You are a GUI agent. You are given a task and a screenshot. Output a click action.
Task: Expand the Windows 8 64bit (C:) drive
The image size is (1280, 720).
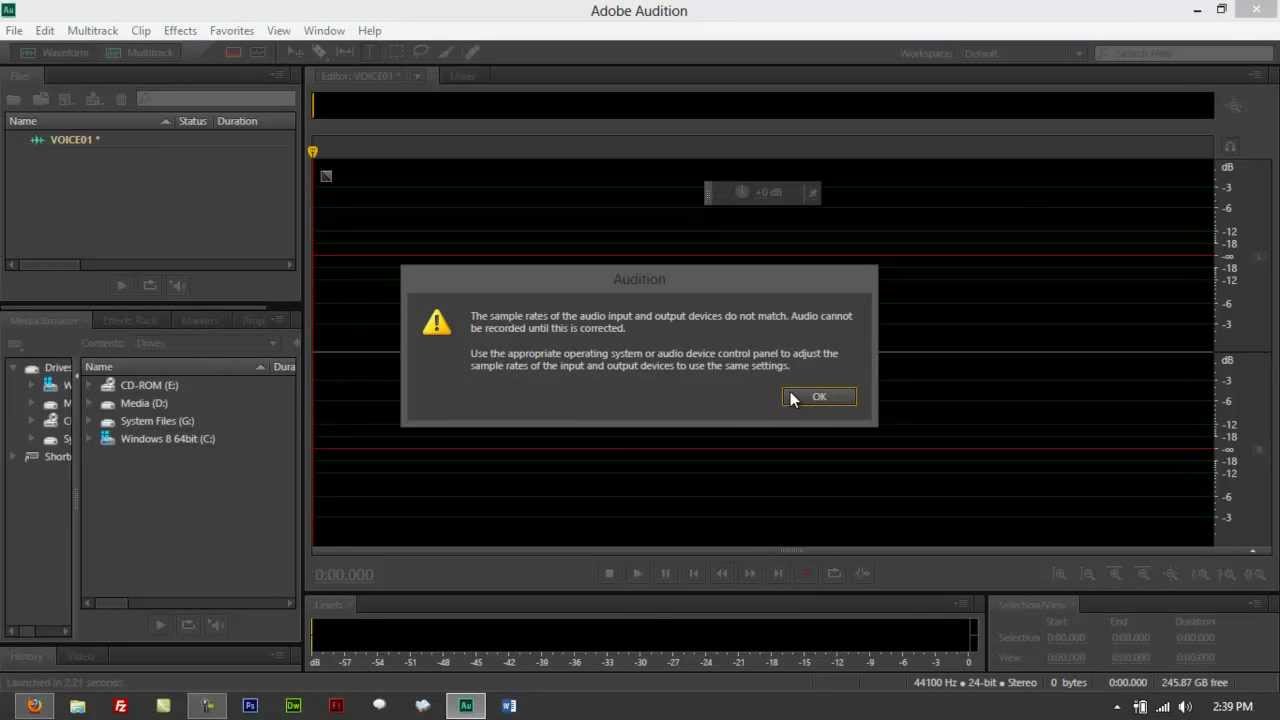[89, 439]
